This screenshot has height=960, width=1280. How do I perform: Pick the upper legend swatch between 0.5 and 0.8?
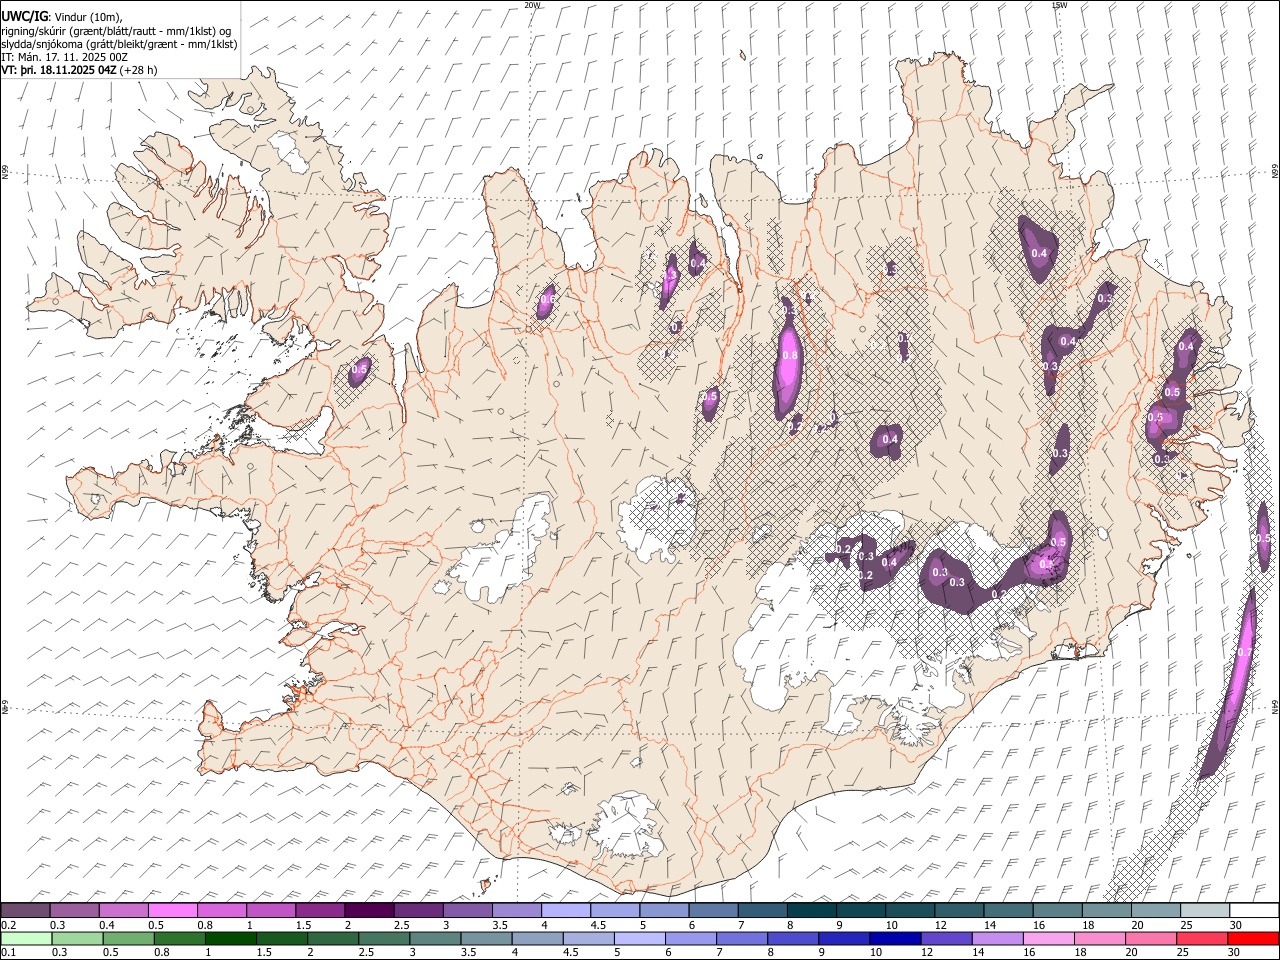[173, 910]
